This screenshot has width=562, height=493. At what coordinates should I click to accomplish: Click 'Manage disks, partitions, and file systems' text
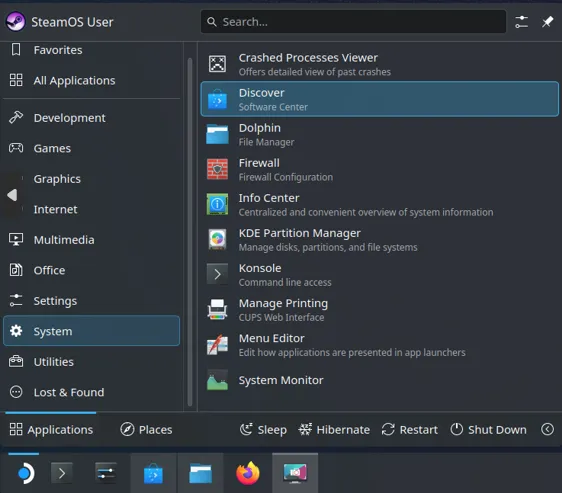coord(328,247)
